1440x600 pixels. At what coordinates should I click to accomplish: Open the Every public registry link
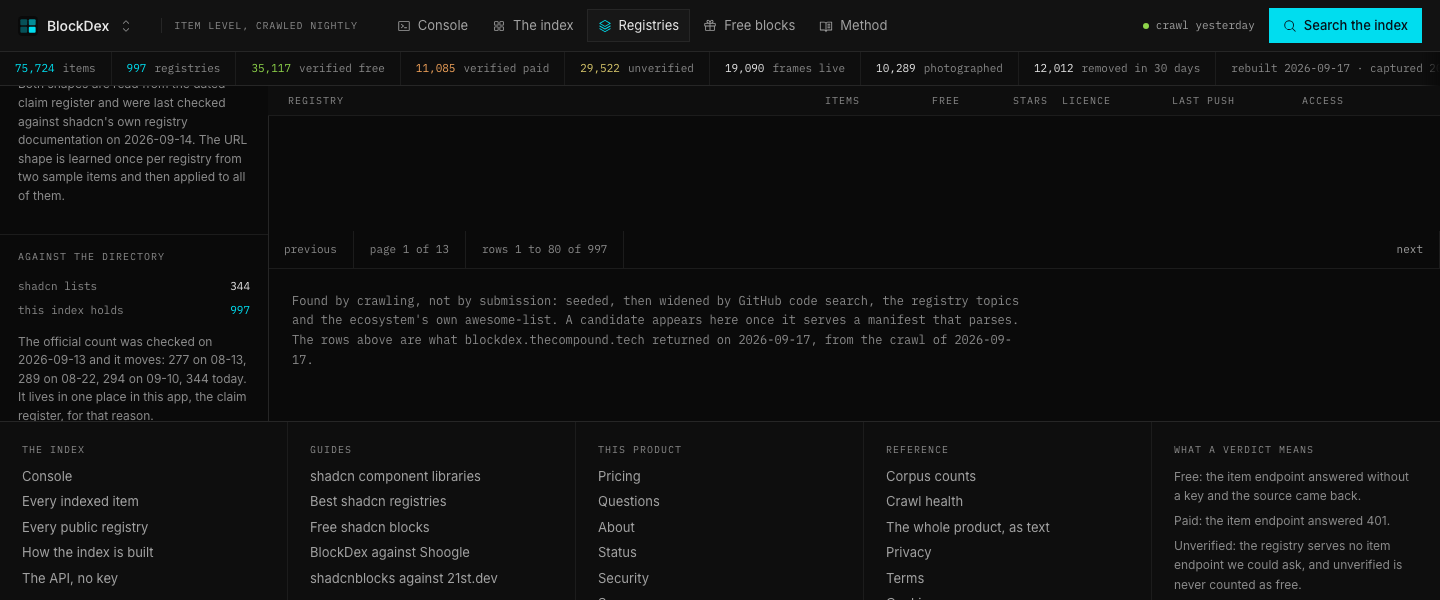click(x=85, y=528)
